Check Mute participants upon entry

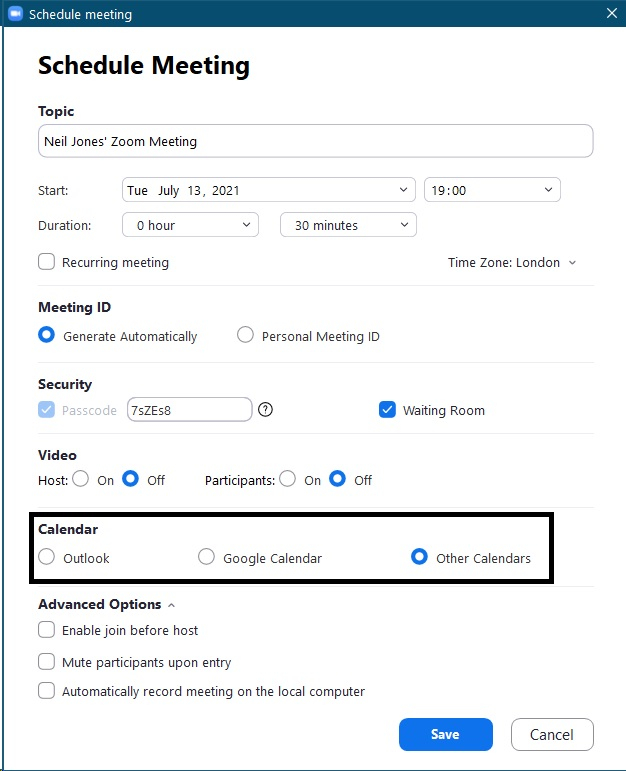[47, 661]
